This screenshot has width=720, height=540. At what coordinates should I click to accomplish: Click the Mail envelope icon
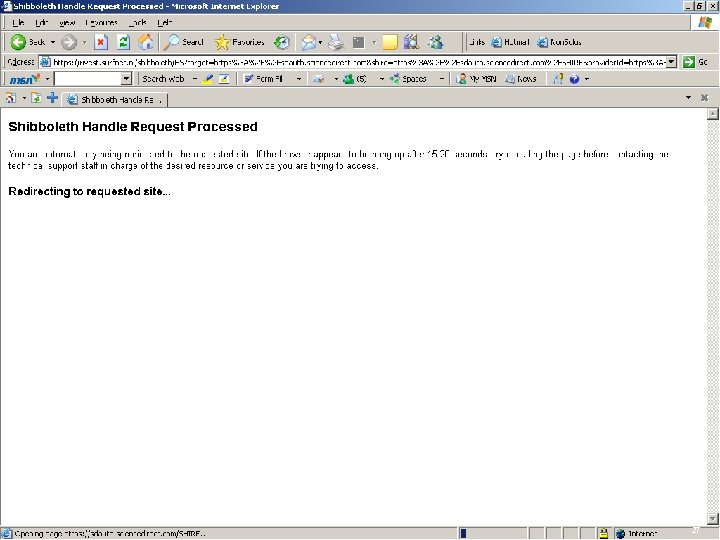click(x=309, y=42)
